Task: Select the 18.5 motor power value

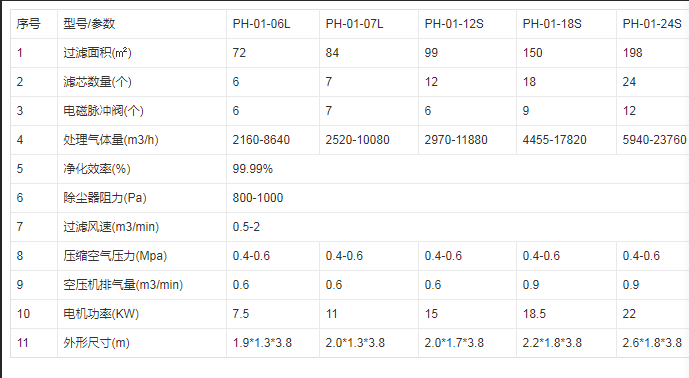Action: 534,314
